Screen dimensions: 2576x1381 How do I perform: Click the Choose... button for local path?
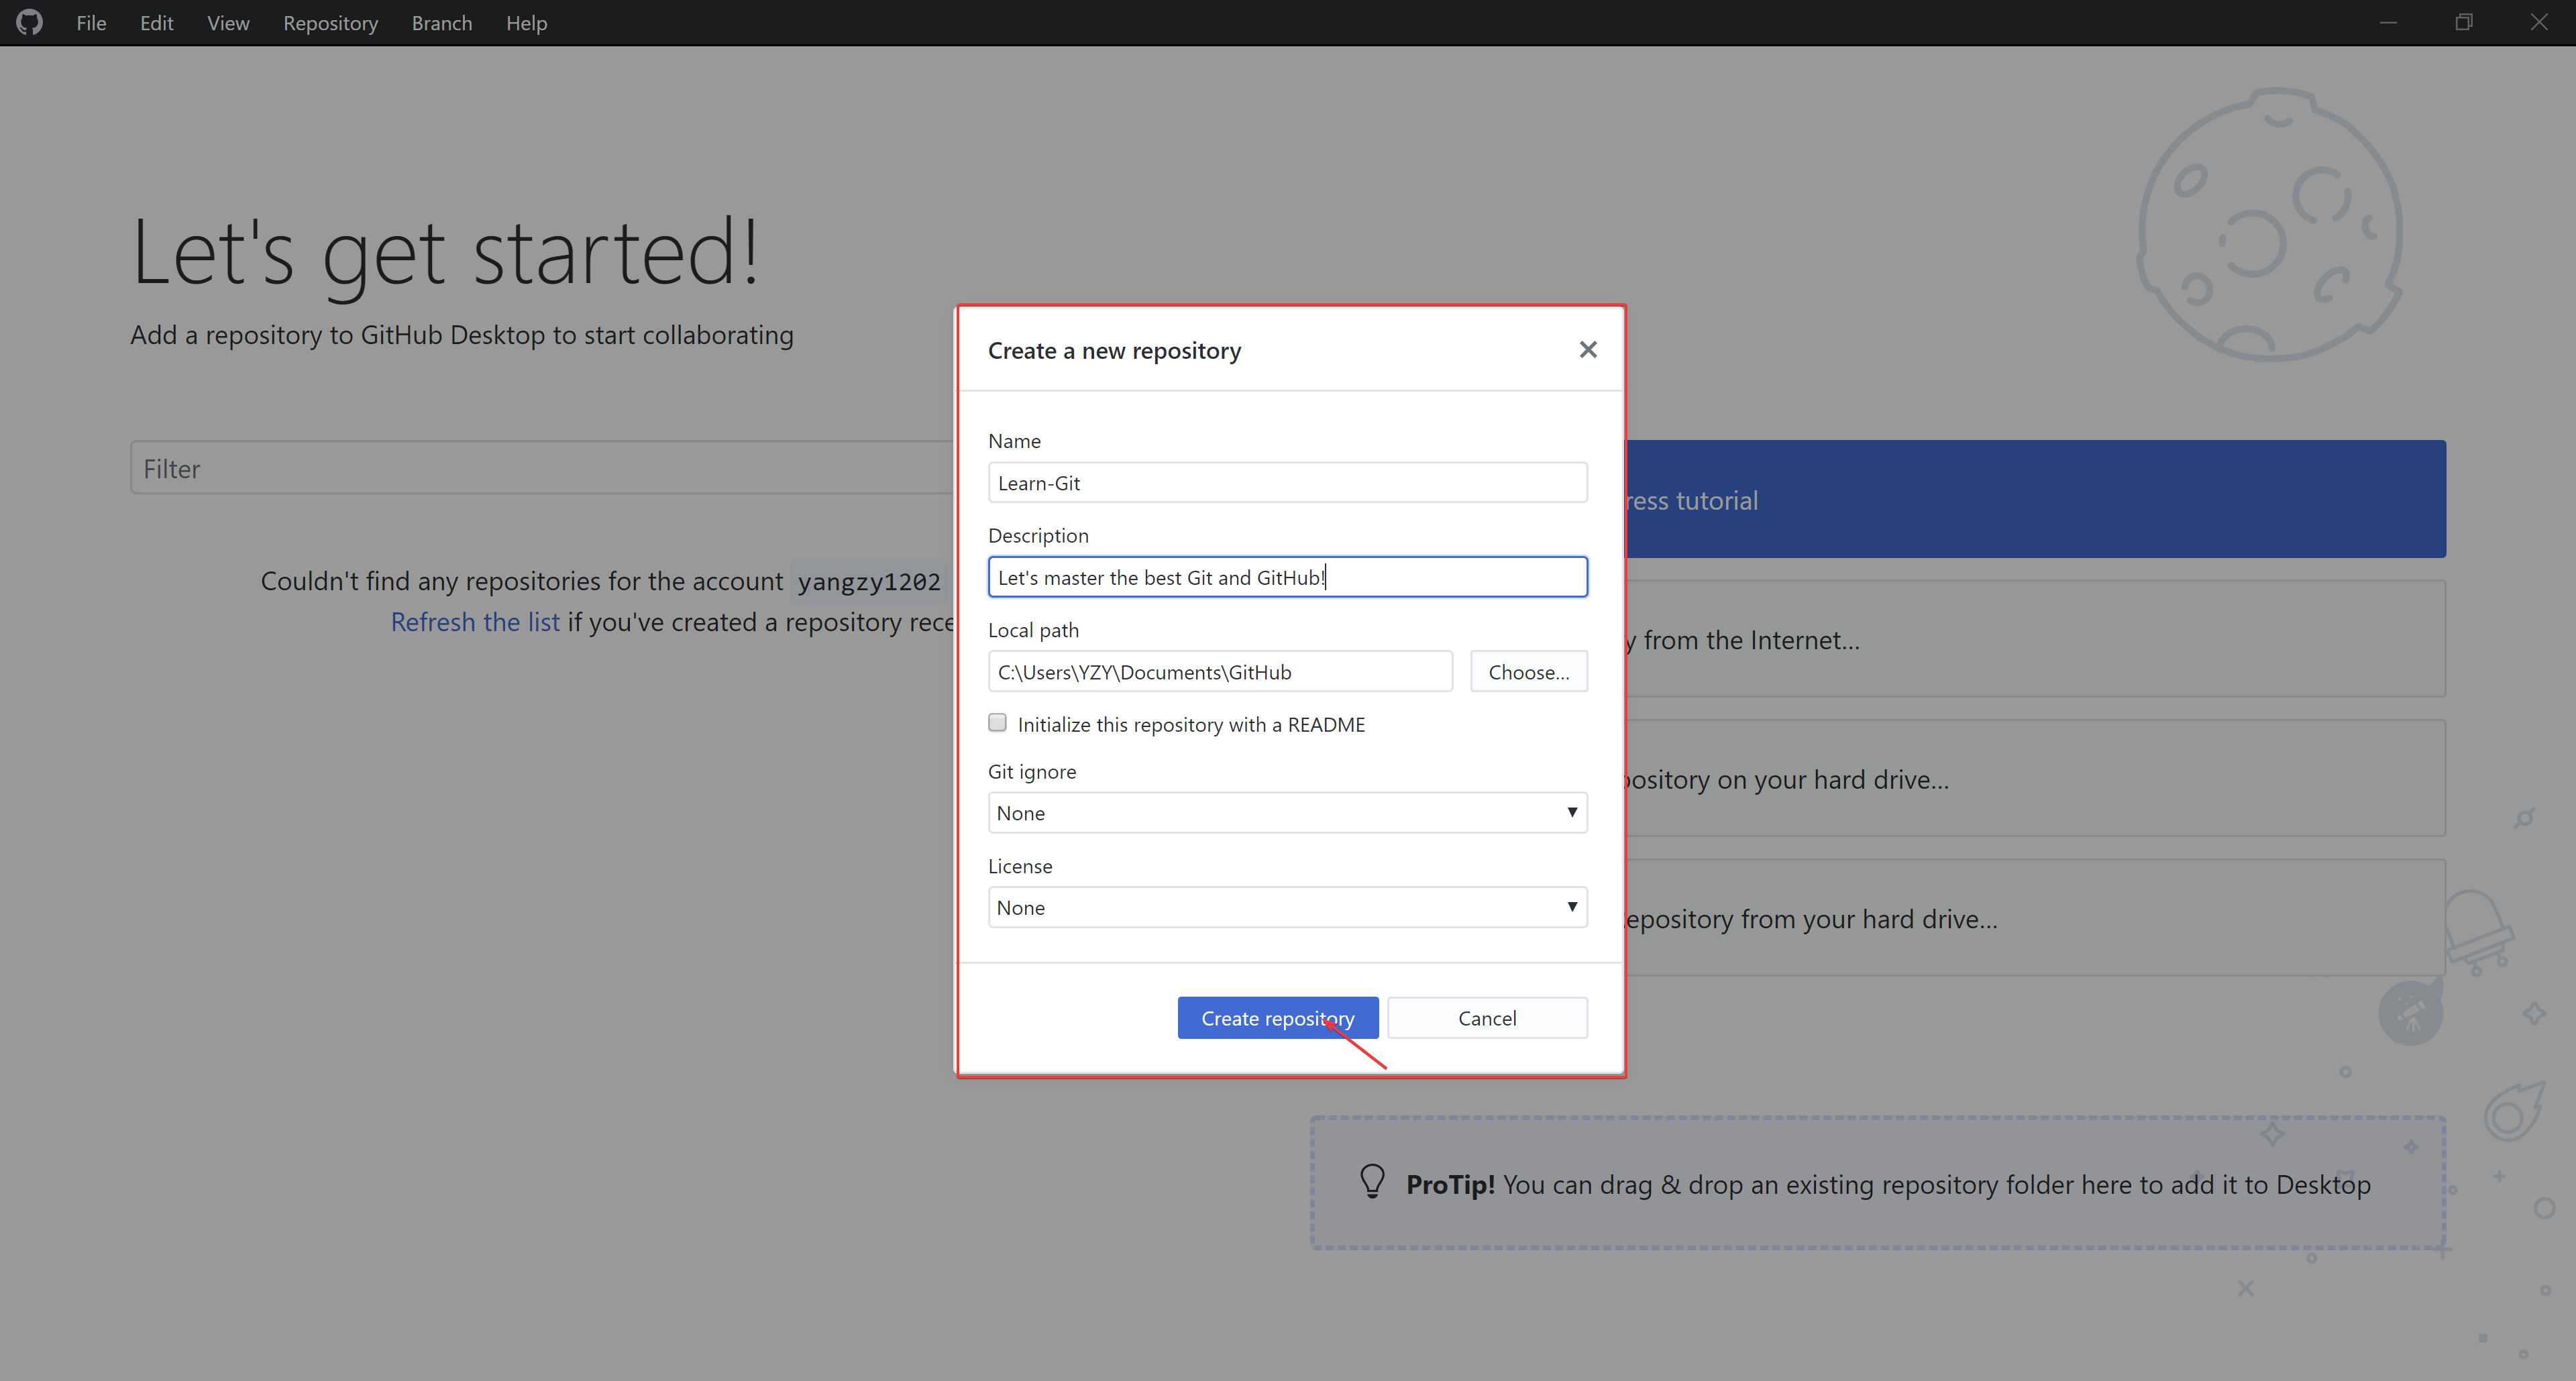1528,672
